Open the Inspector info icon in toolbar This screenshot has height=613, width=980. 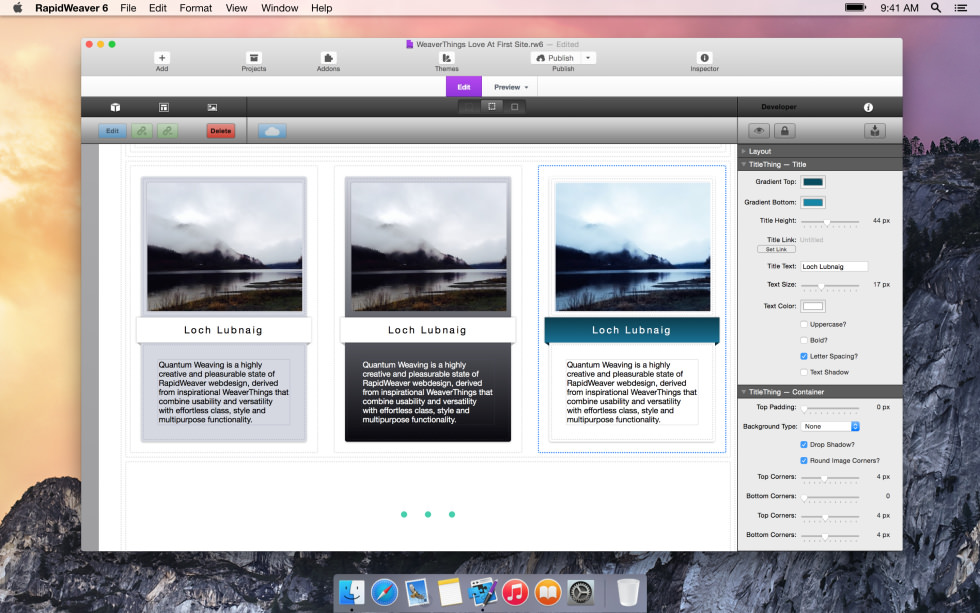click(x=704, y=58)
